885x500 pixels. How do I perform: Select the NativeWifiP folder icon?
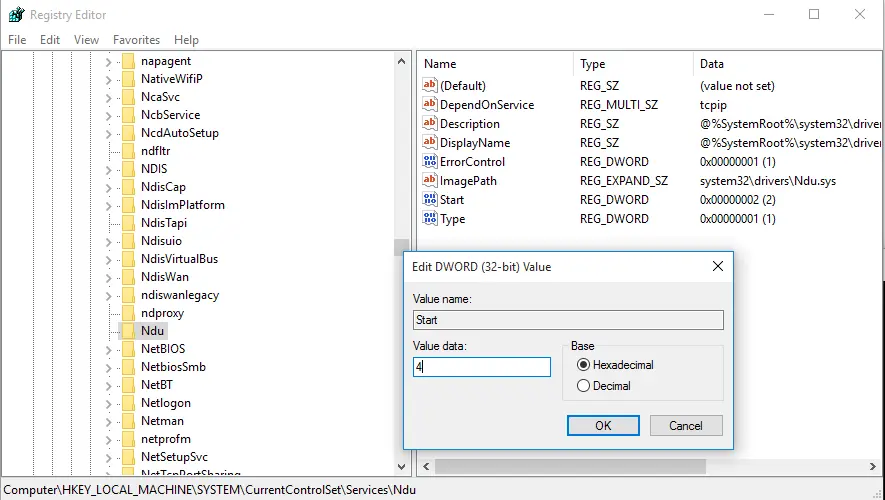(129, 79)
